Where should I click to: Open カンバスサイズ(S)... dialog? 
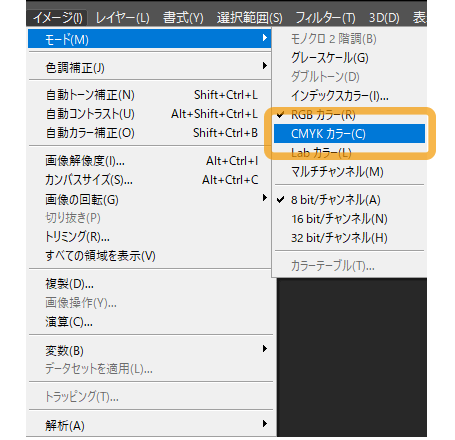(149, 180)
